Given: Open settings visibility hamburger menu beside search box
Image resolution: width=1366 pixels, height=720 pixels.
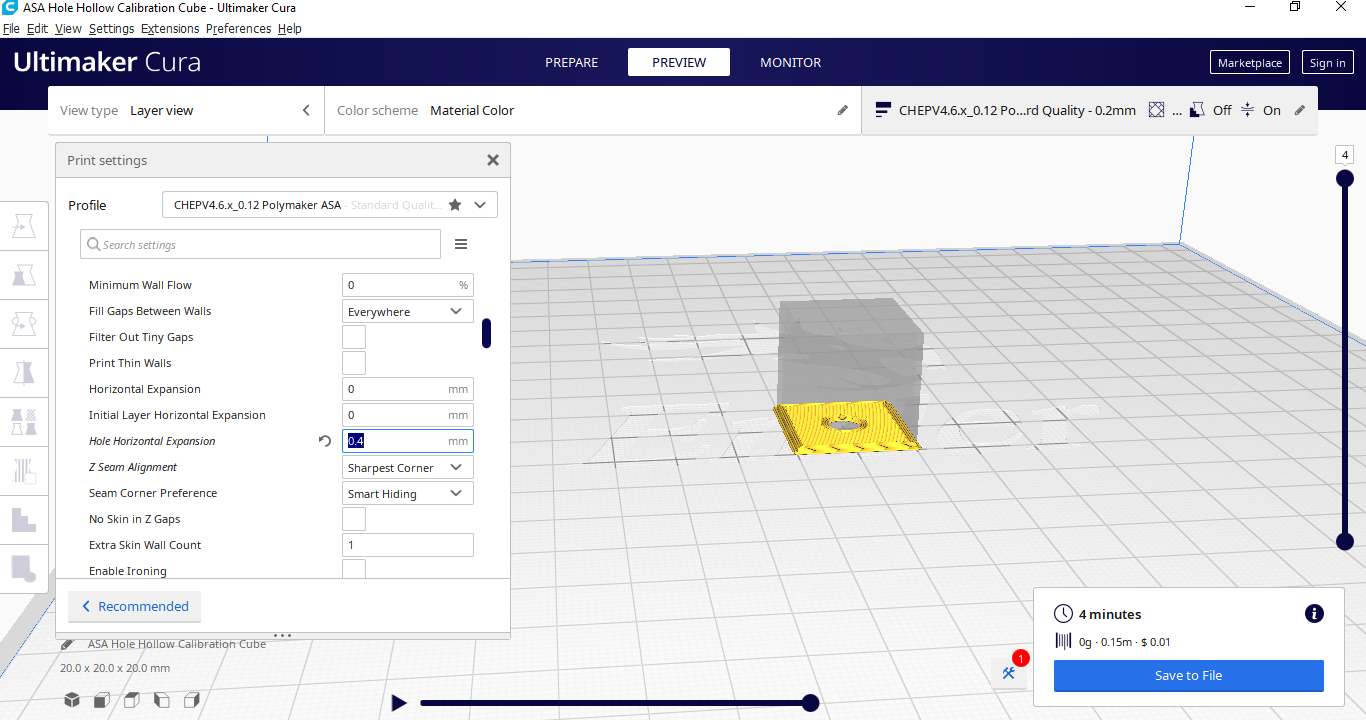Looking at the screenshot, I should click(x=460, y=243).
